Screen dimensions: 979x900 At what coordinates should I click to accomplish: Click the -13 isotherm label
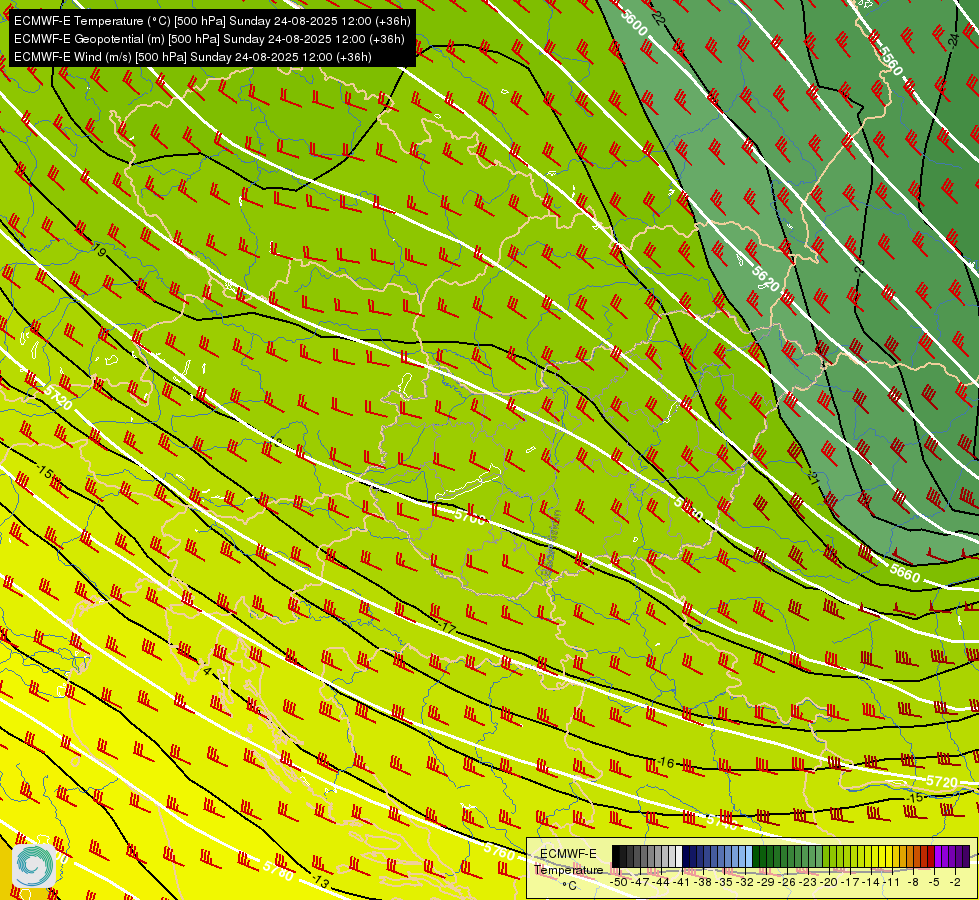point(320,881)
